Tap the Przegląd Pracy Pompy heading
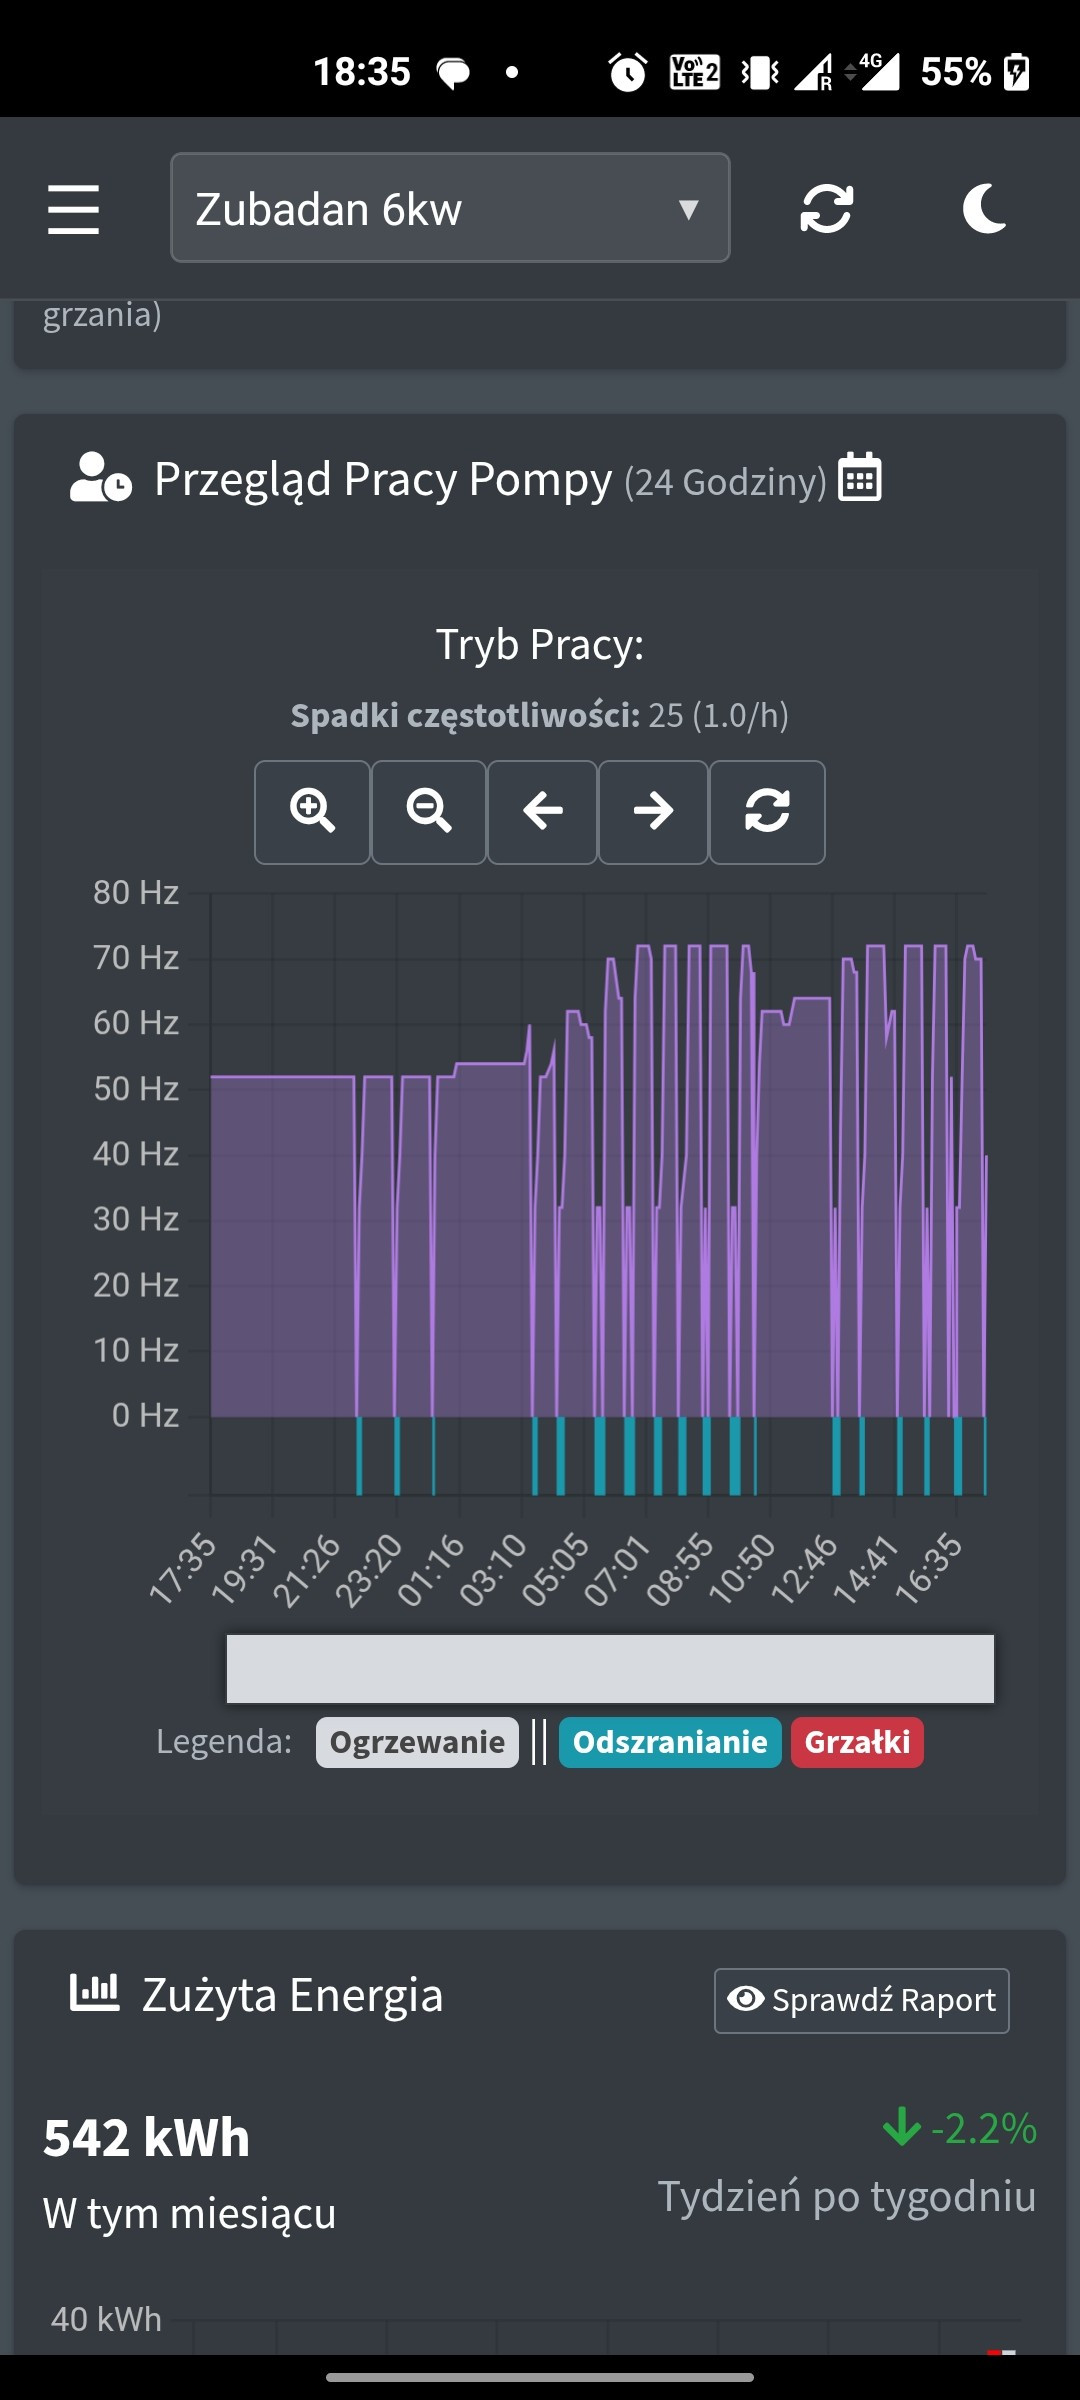 pos(382,479)
